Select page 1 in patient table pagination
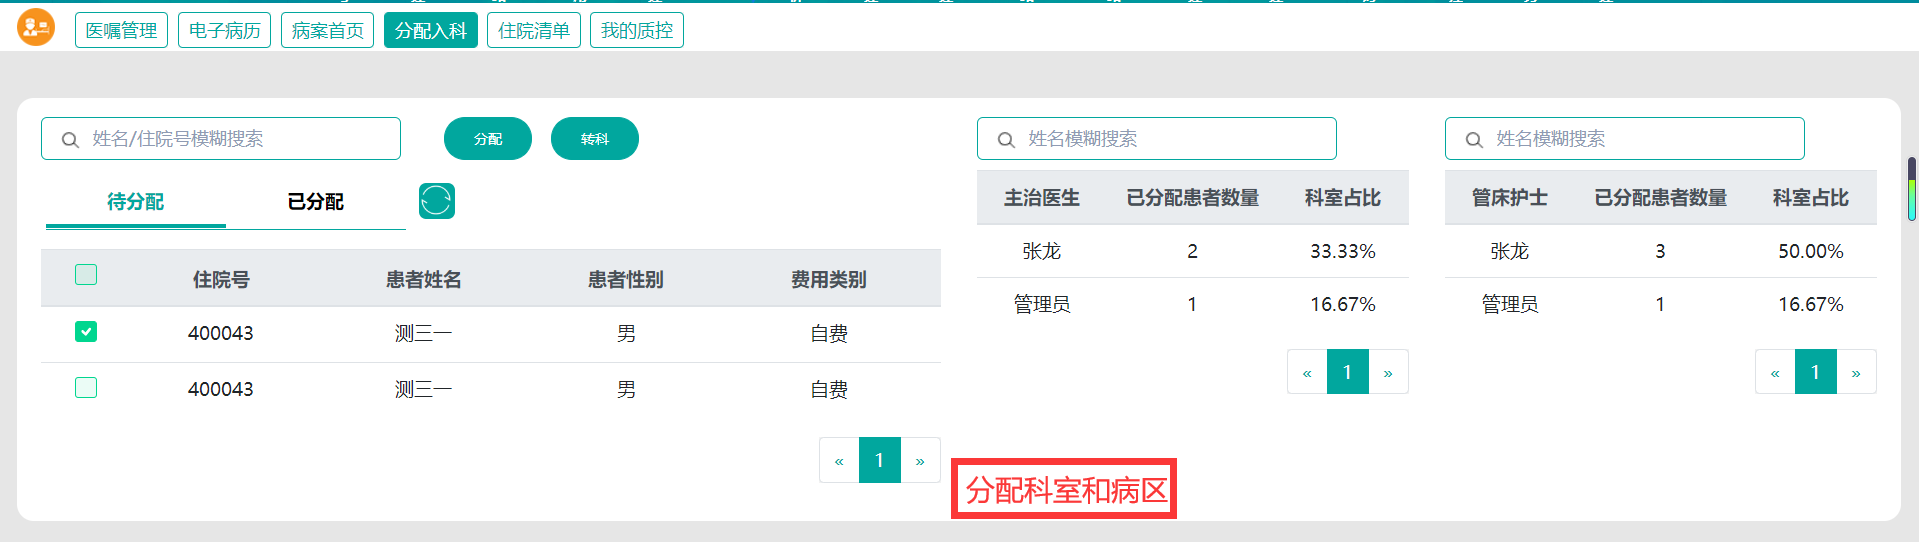Screen dimensions: 1919x542 tap(880, 460)
